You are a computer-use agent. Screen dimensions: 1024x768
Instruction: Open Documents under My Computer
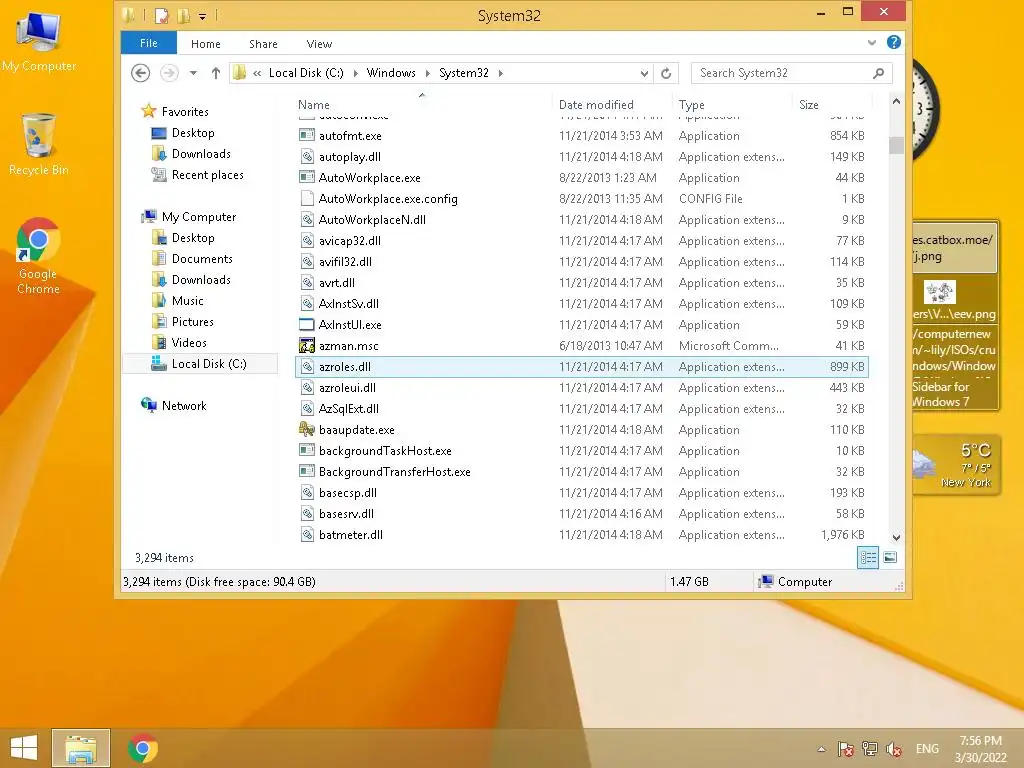click(202, 259)
